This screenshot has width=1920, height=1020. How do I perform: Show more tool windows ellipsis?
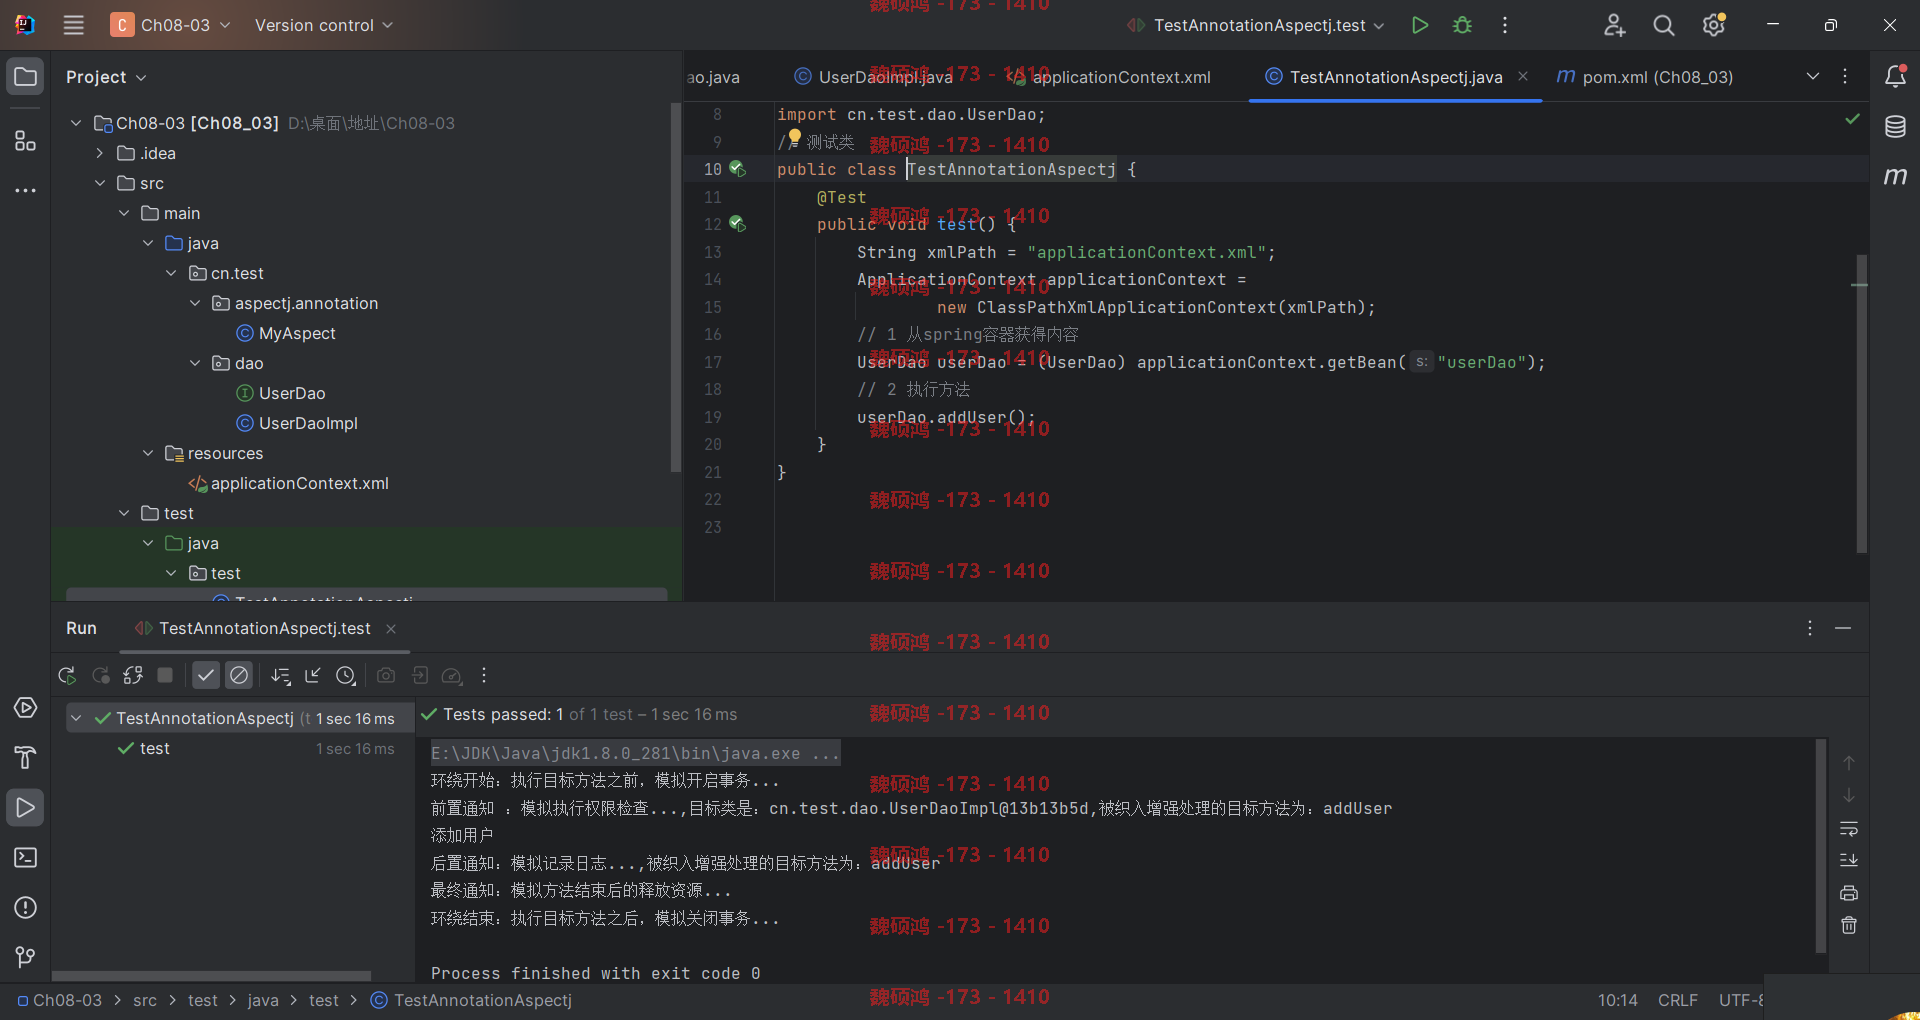tap(25, 190)
